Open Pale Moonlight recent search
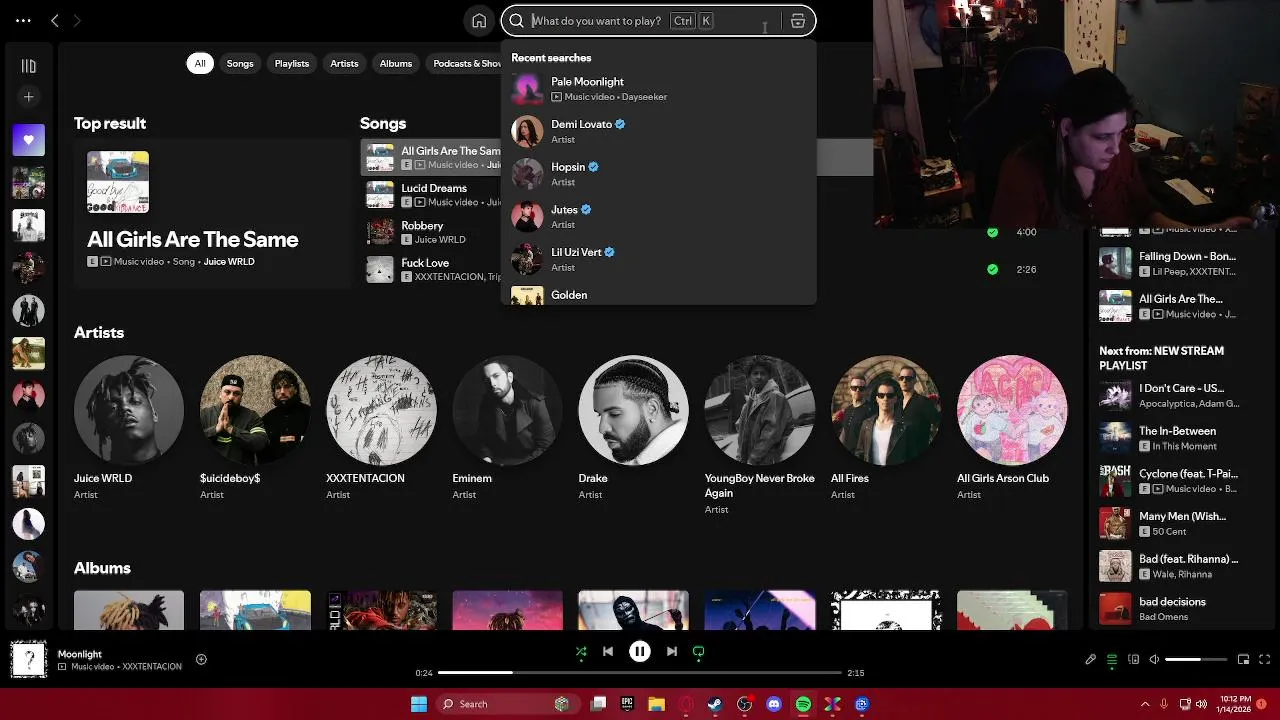Viewport: 1280px width, 720px height. (658, 89)
